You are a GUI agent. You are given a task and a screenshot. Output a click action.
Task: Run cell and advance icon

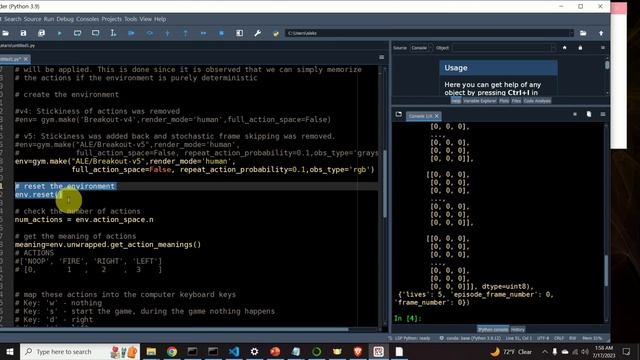95,33
